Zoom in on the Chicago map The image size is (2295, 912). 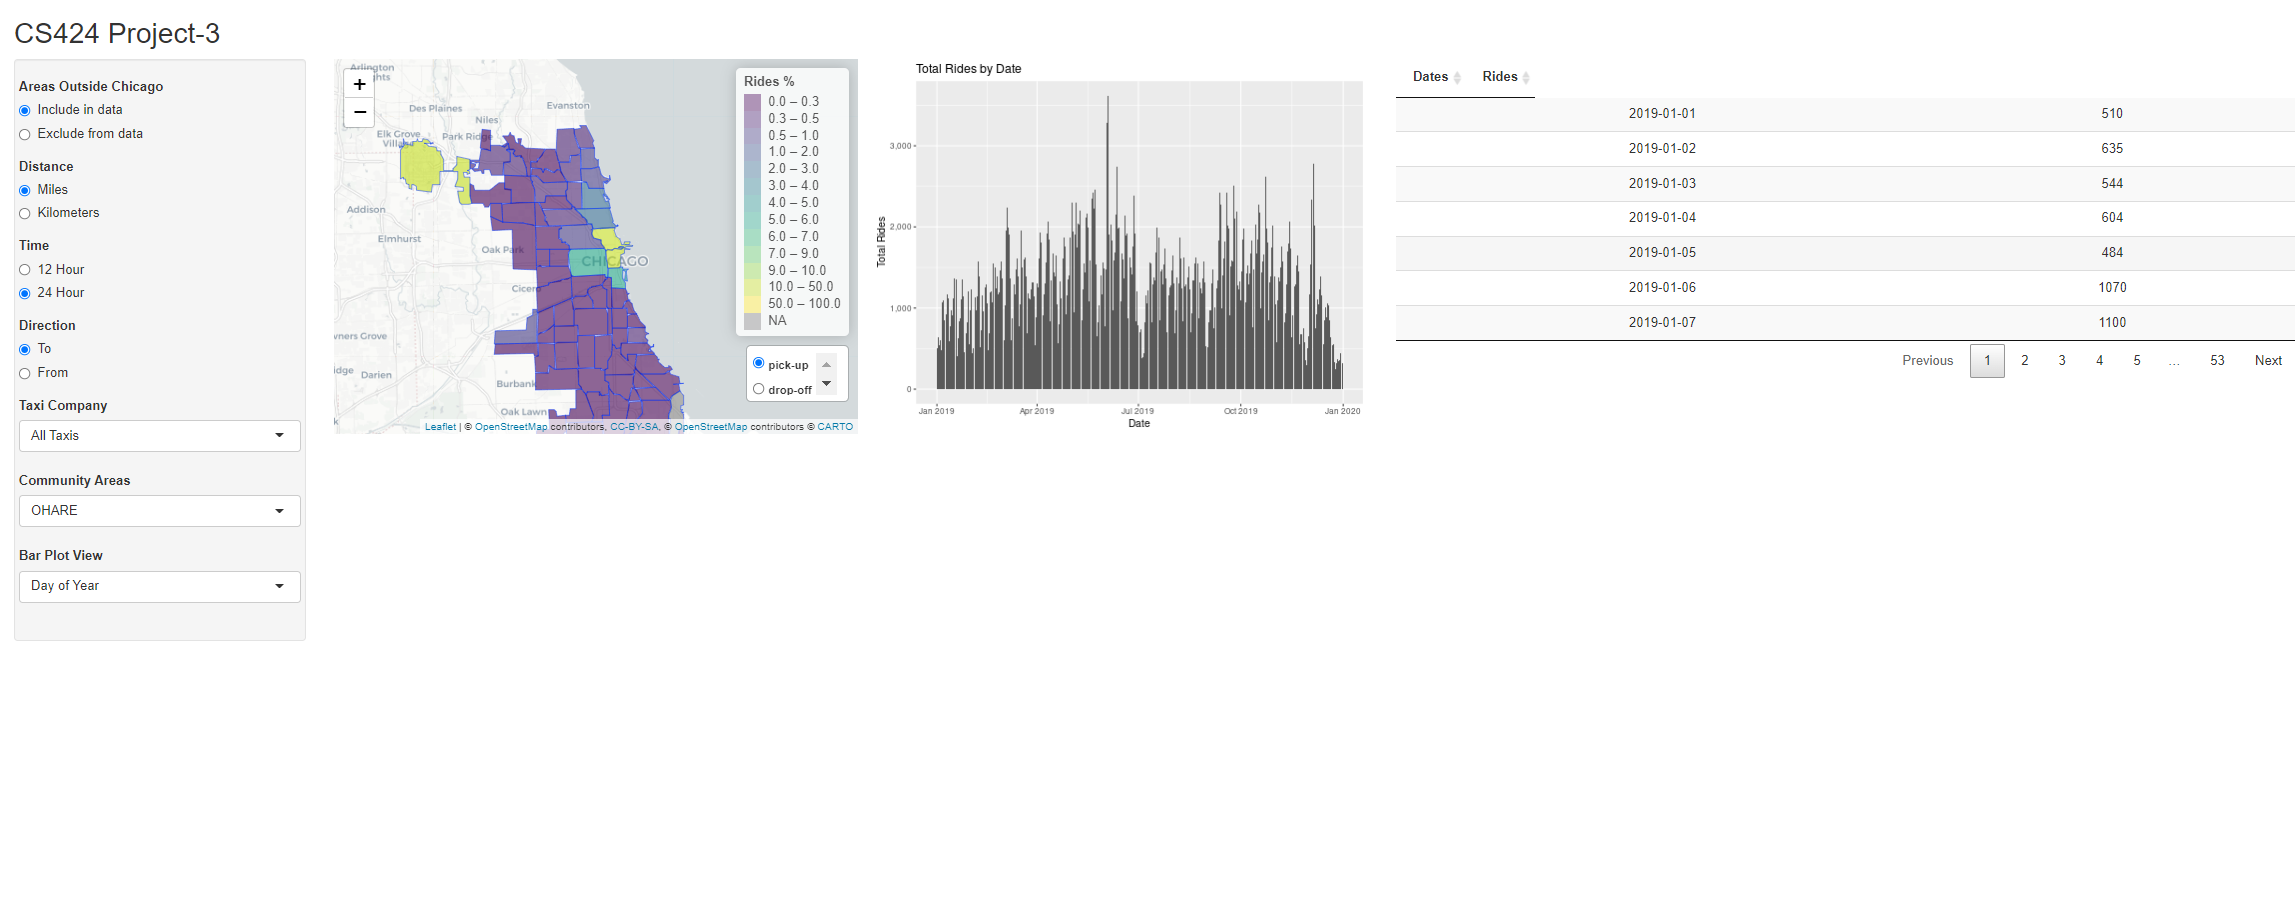359,84
